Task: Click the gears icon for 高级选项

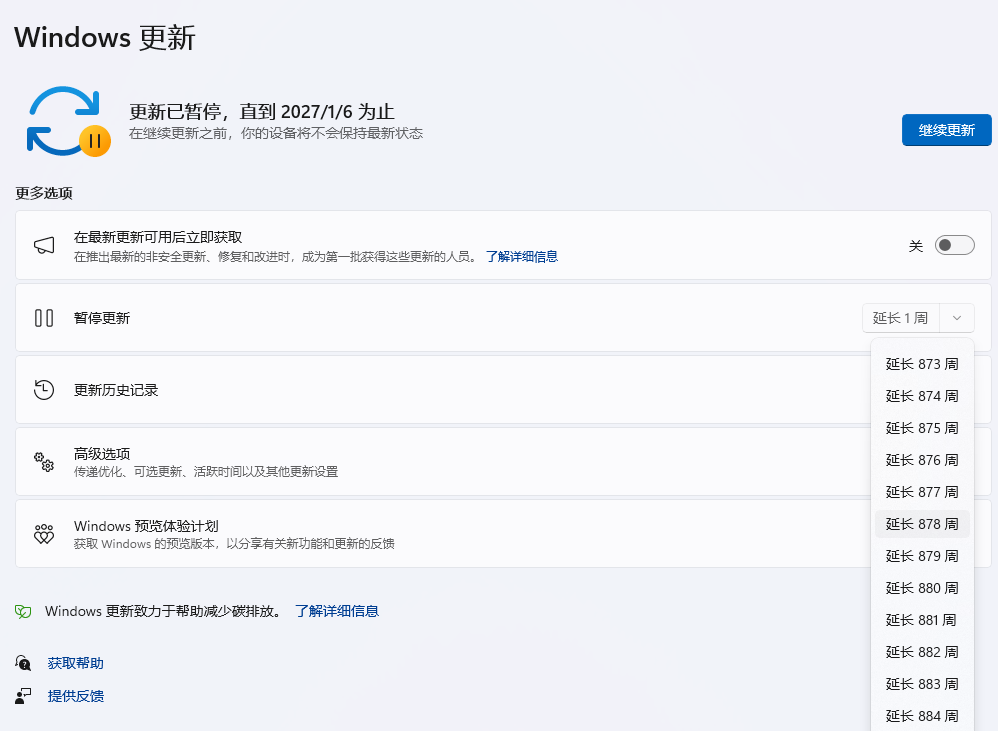Action: tap(44, 462)
